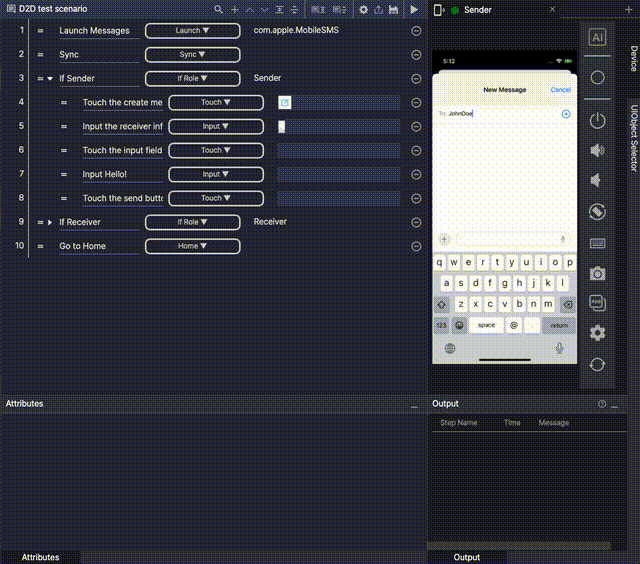
Task: Remove the Go to Home step via minus icon
Action: point(416,246)
